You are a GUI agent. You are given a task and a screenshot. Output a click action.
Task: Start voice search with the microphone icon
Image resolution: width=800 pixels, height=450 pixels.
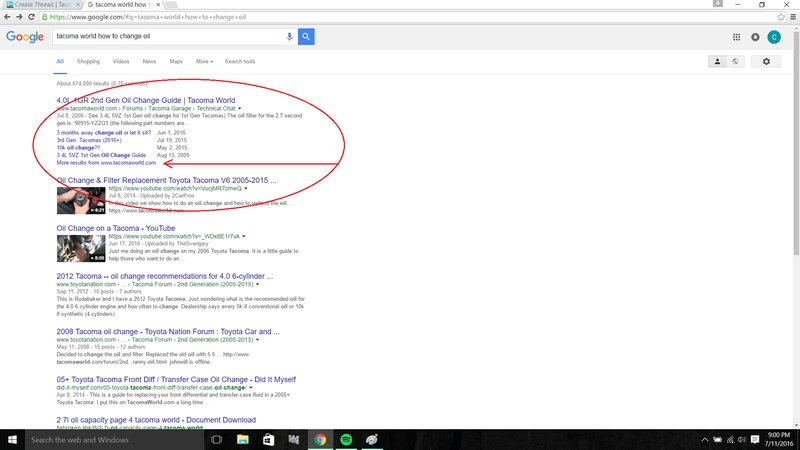pos(289,36)
